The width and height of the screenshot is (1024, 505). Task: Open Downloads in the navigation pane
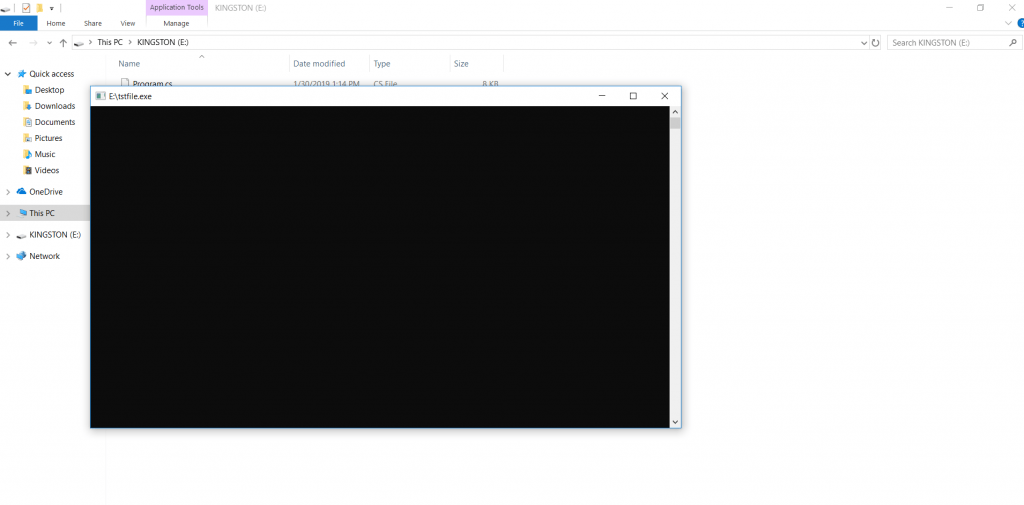tap(55, 106)
